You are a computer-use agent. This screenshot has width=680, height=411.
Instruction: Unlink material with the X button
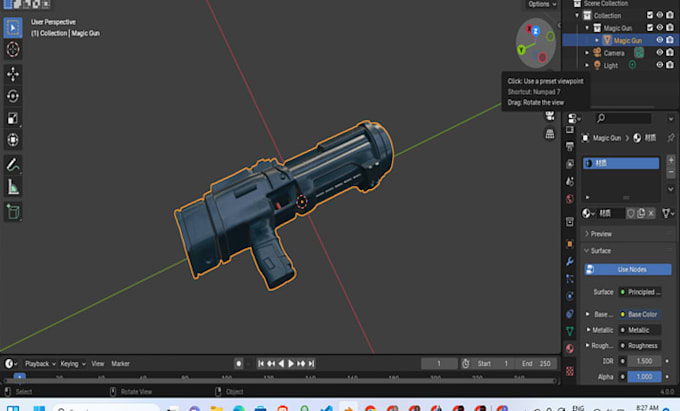point(651,213)
